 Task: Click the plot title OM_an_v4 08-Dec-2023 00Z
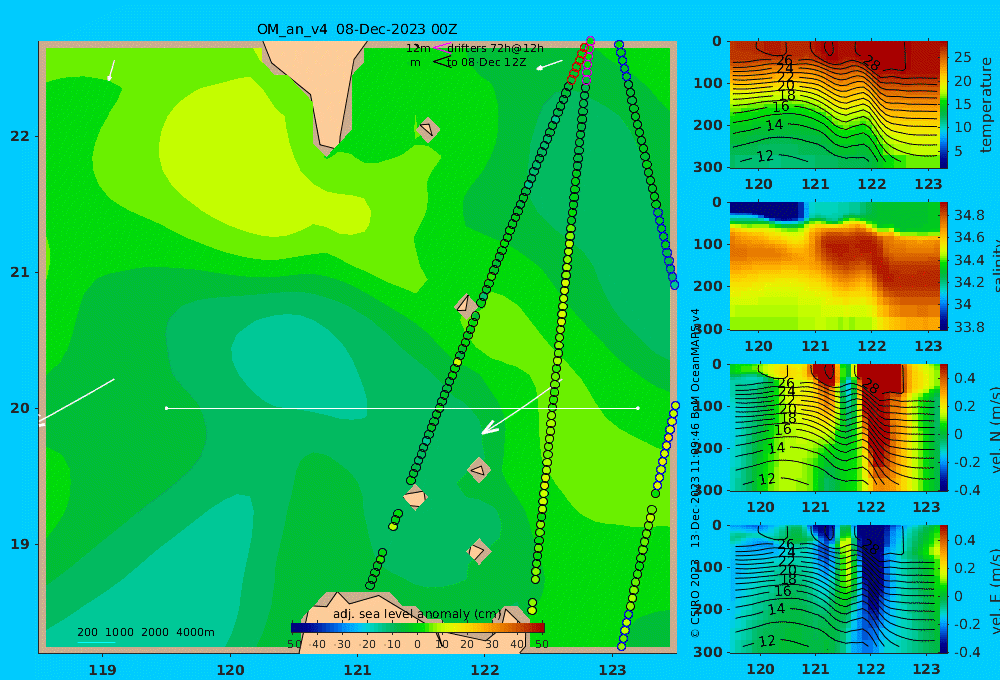pyautogui.click(x=357, y=29)
